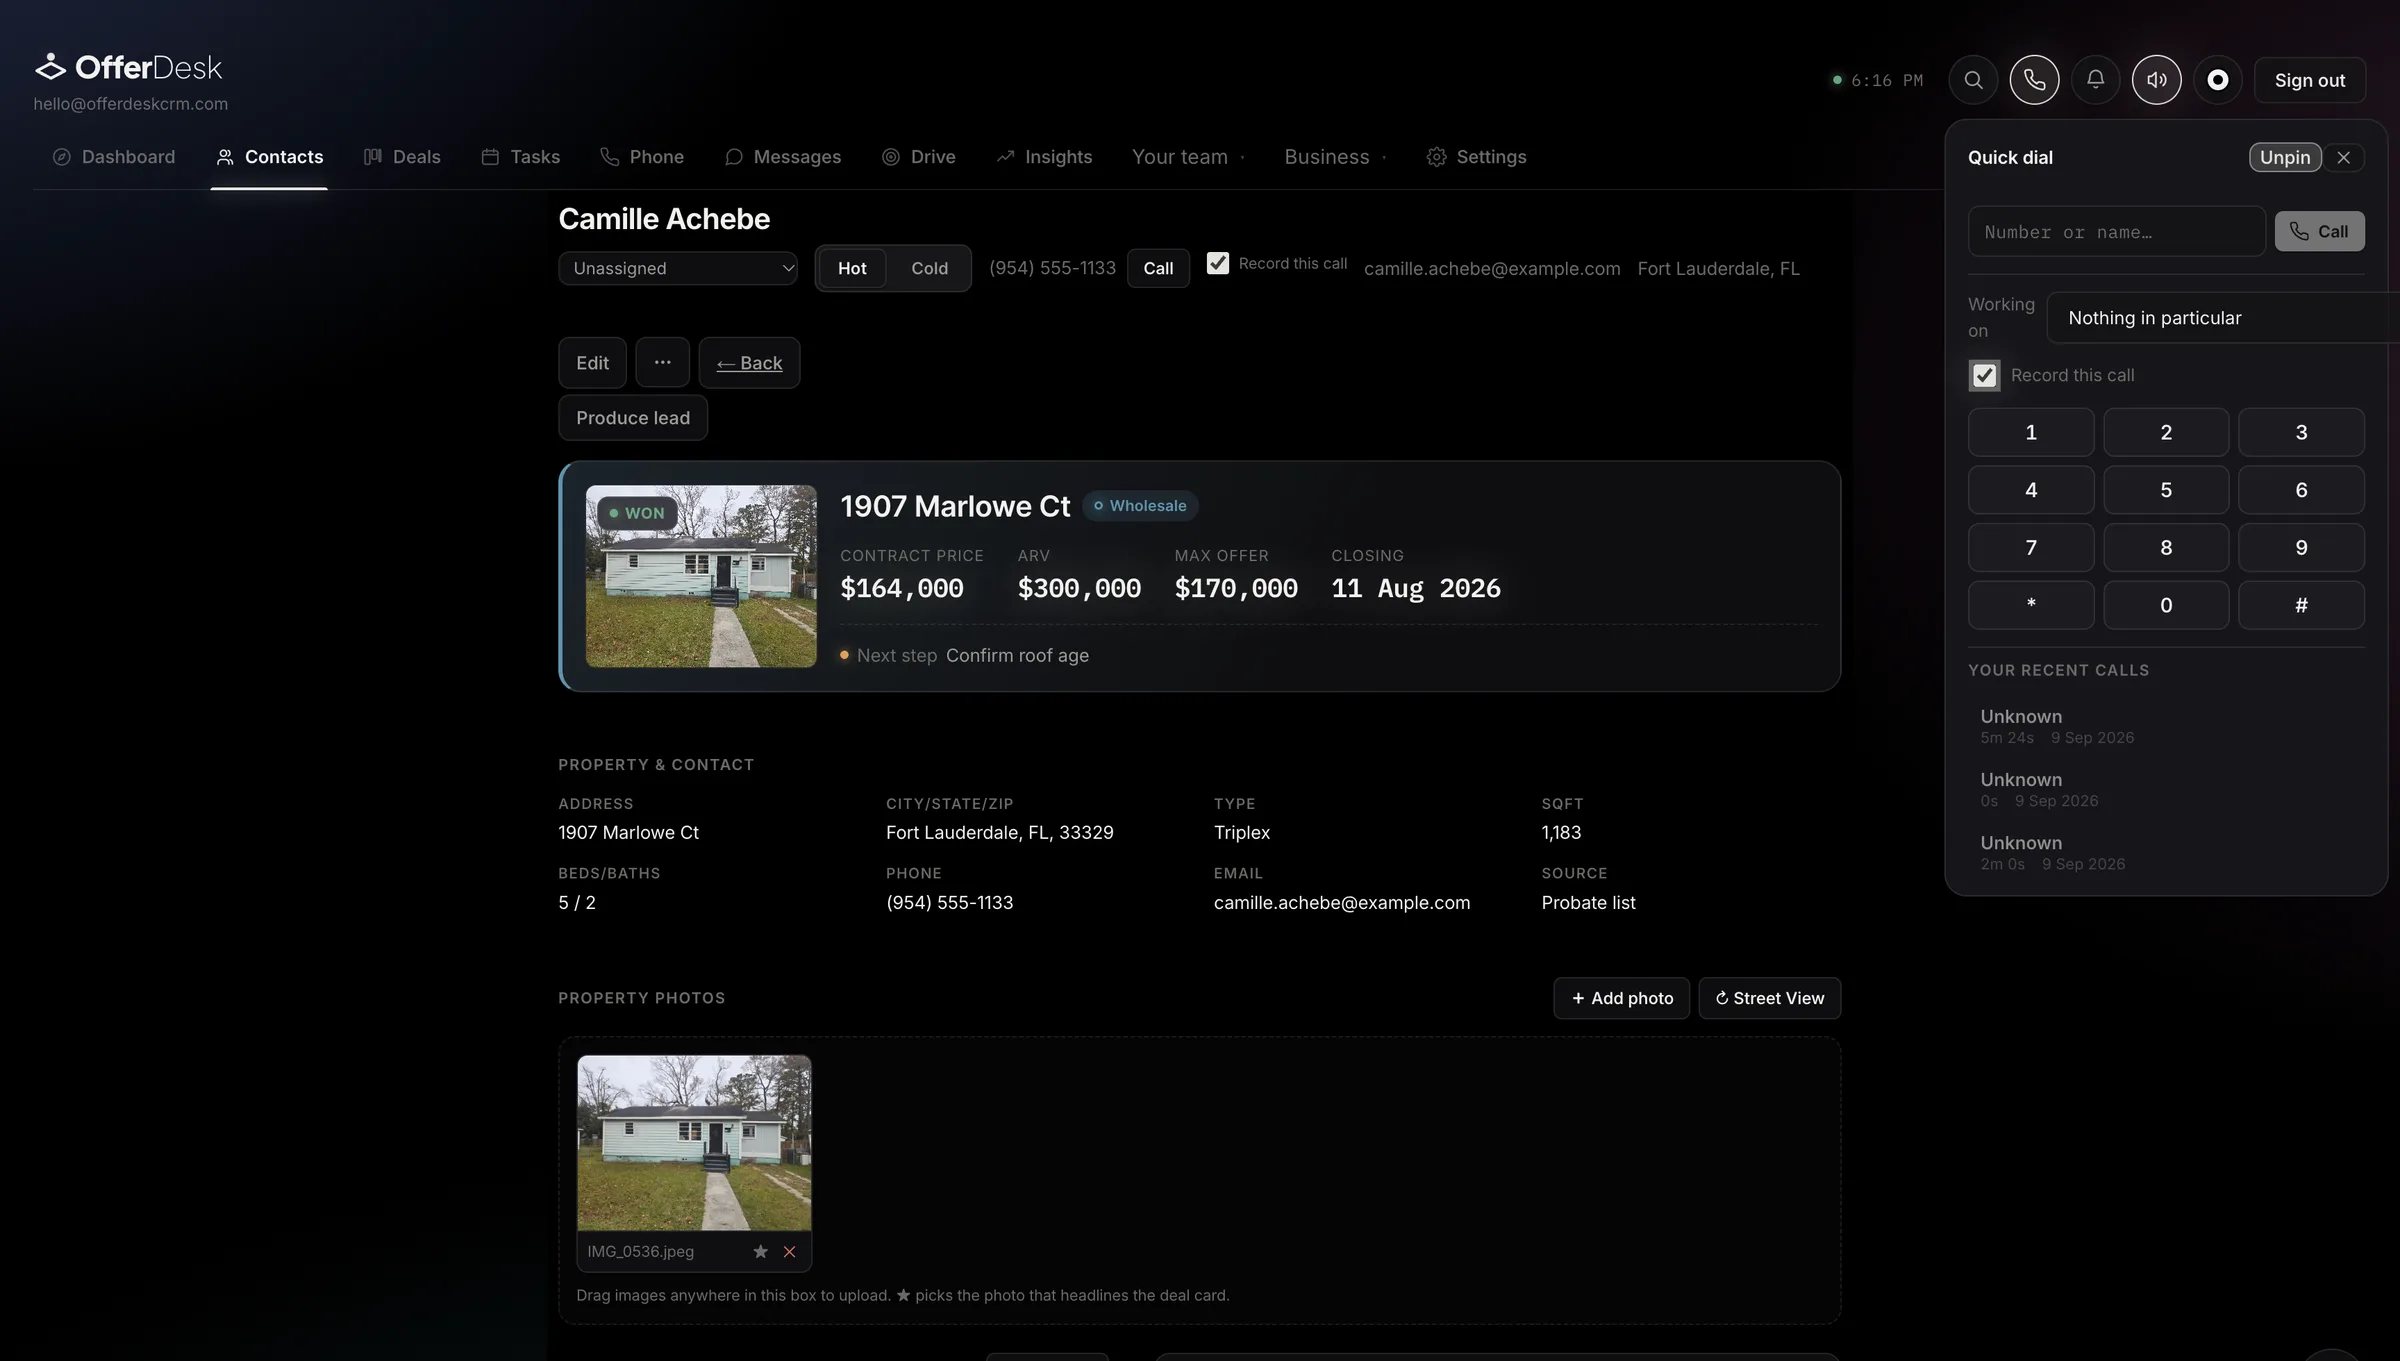
Task: Refresh Street View photo
Action: coord(1770,998)
